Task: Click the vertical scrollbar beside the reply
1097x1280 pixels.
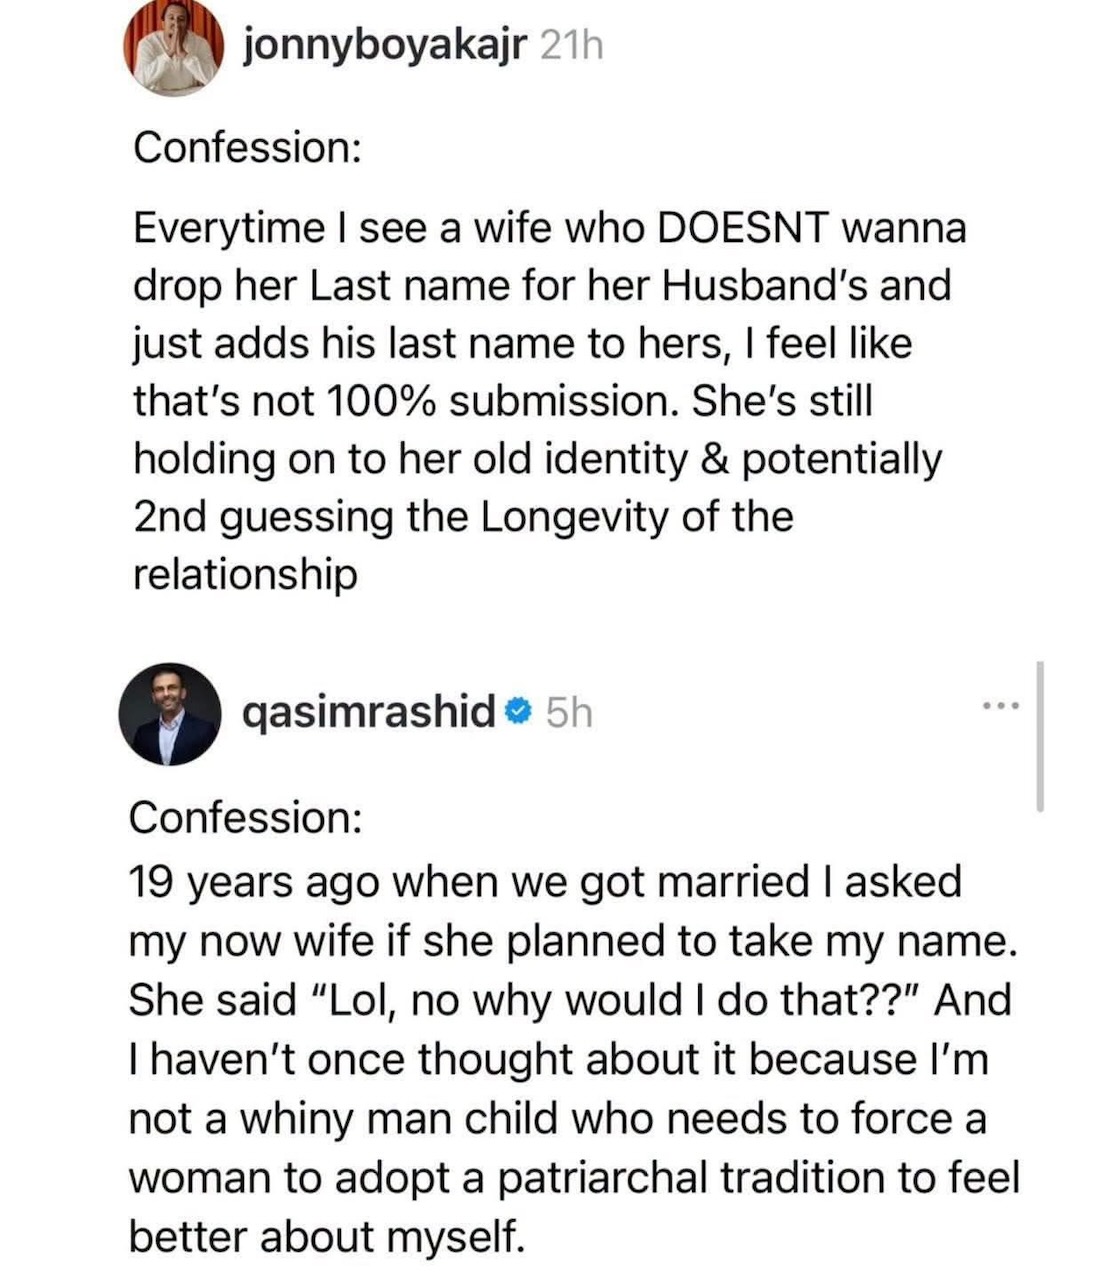Action: point(1041,736)
